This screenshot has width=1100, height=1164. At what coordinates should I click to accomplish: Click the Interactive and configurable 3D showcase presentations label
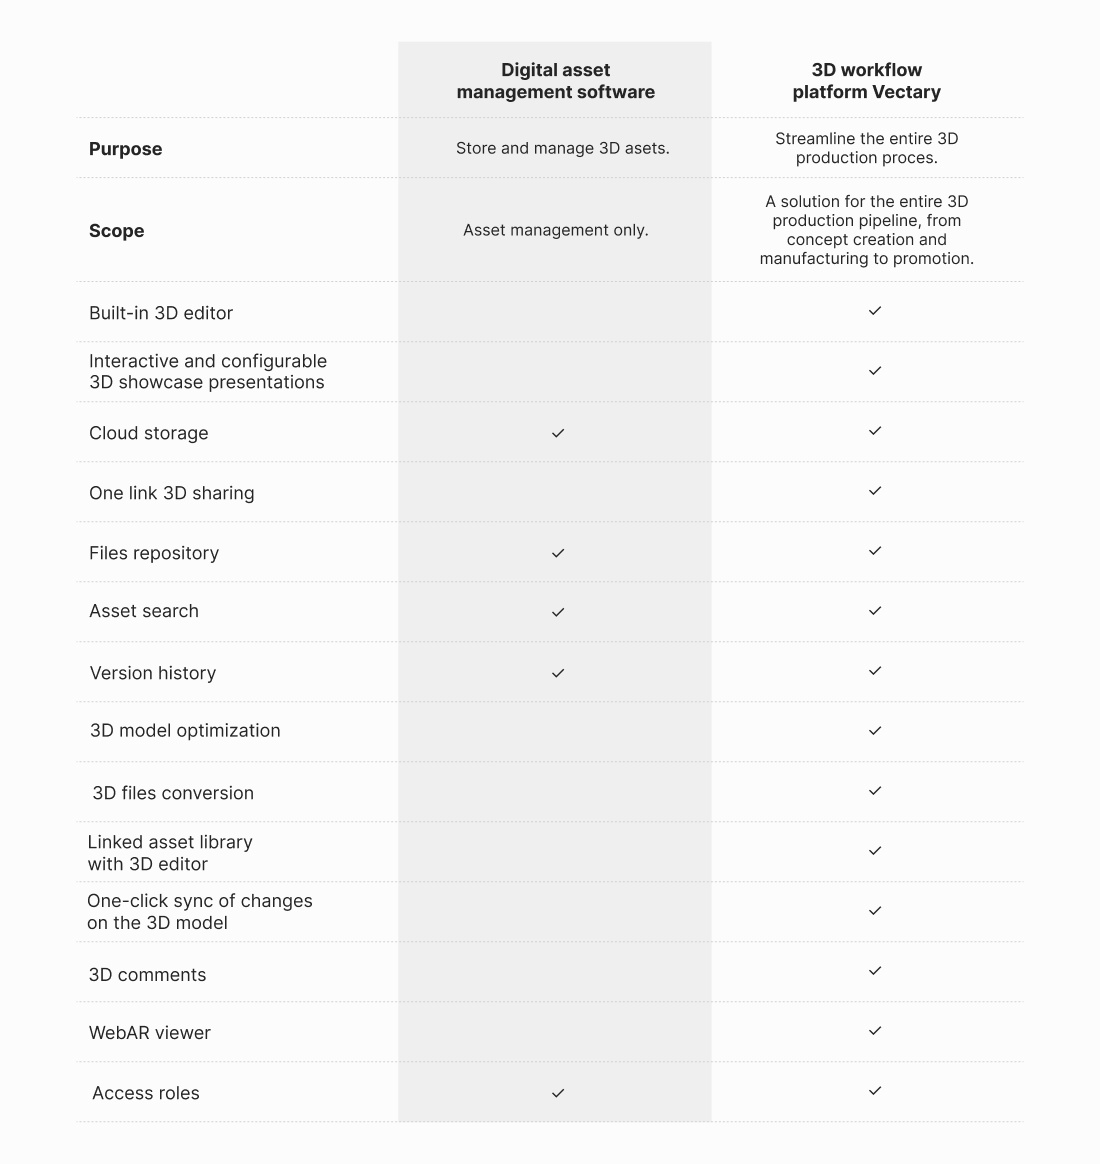207,371
